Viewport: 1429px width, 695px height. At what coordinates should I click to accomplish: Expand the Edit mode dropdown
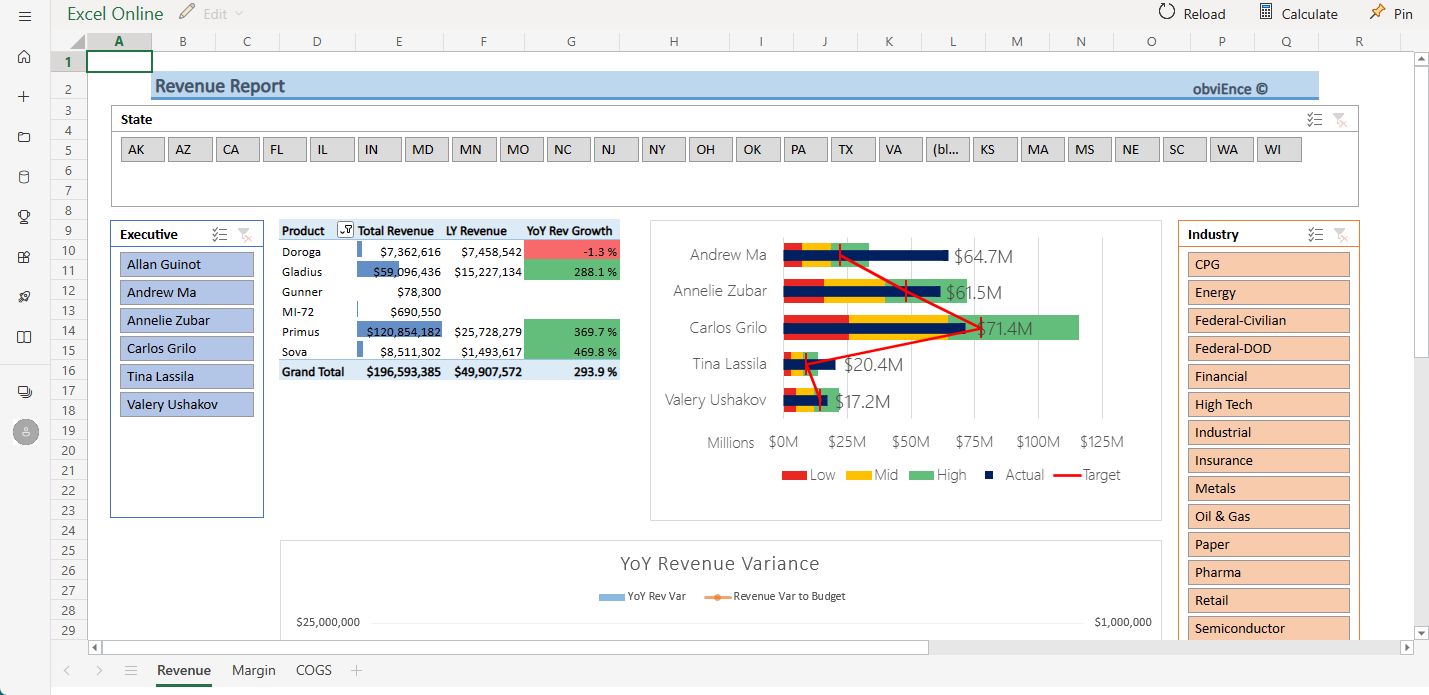(x=238, y=14)
